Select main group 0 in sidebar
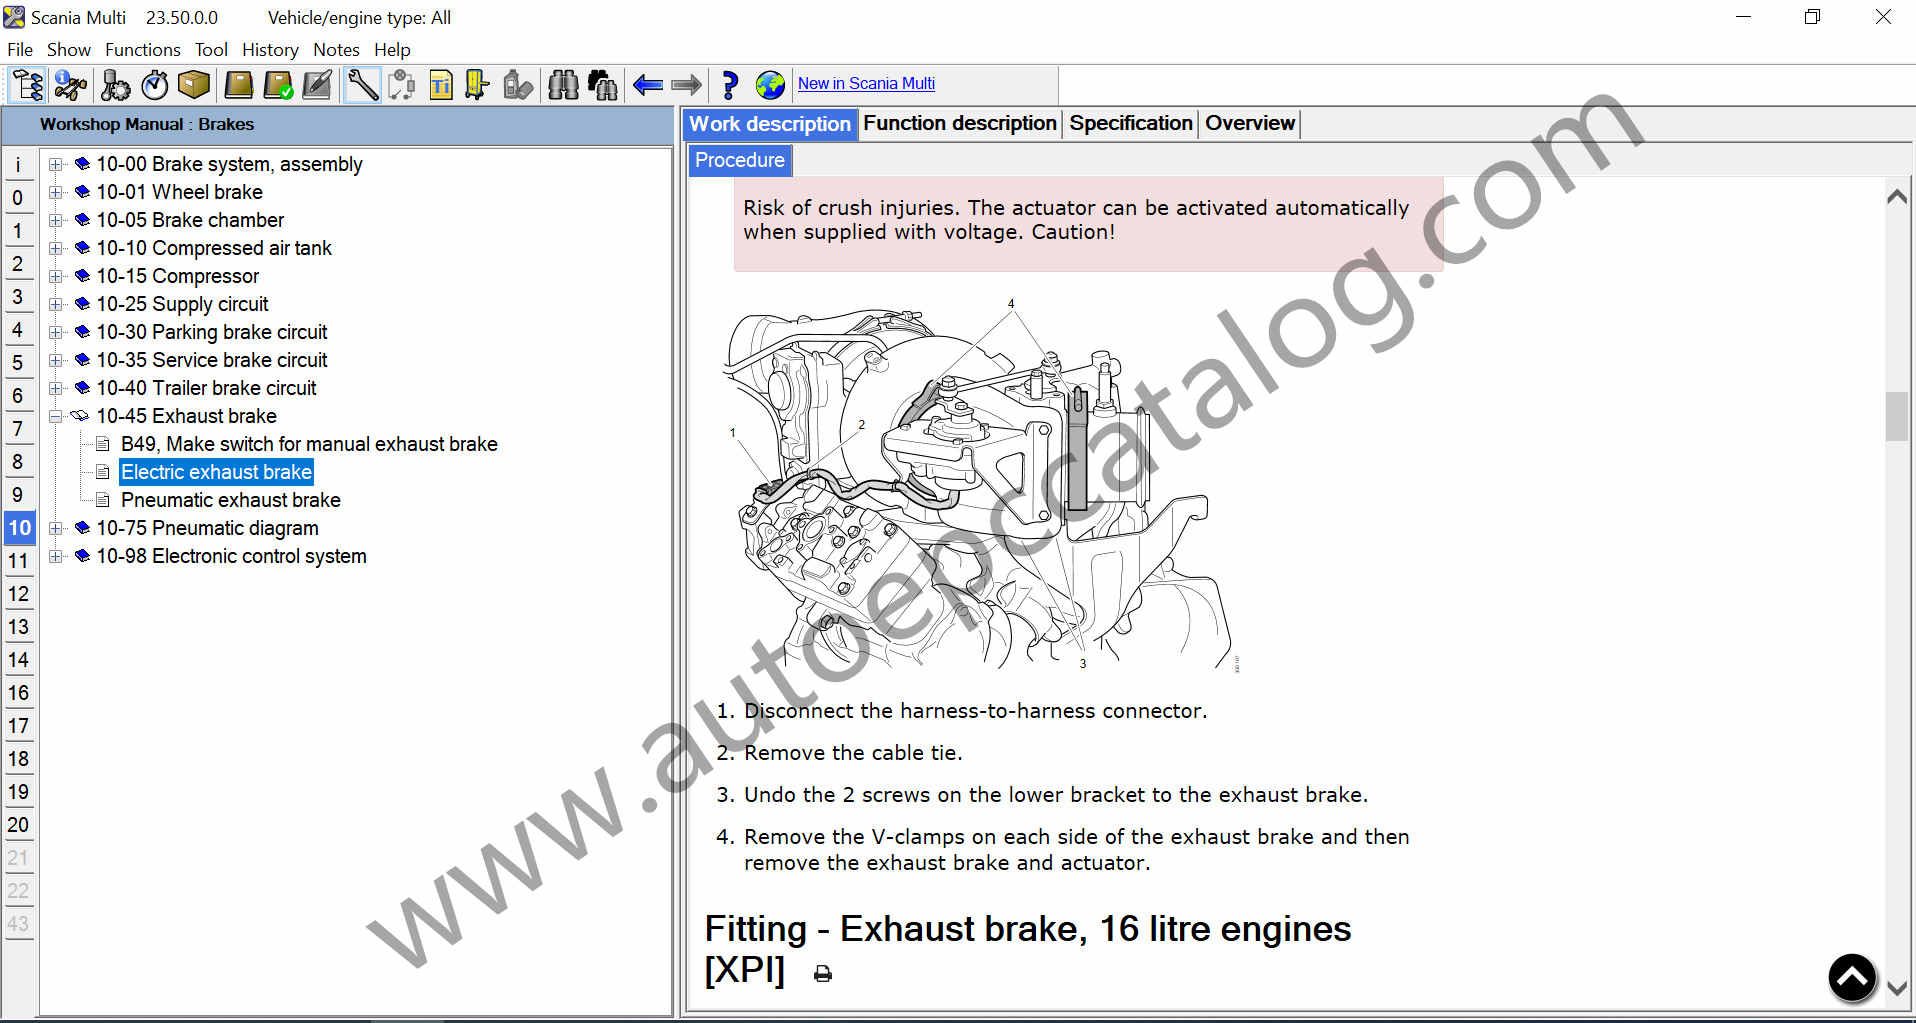Viewport: 1916px width, 1023px height. tap(18, 197)
